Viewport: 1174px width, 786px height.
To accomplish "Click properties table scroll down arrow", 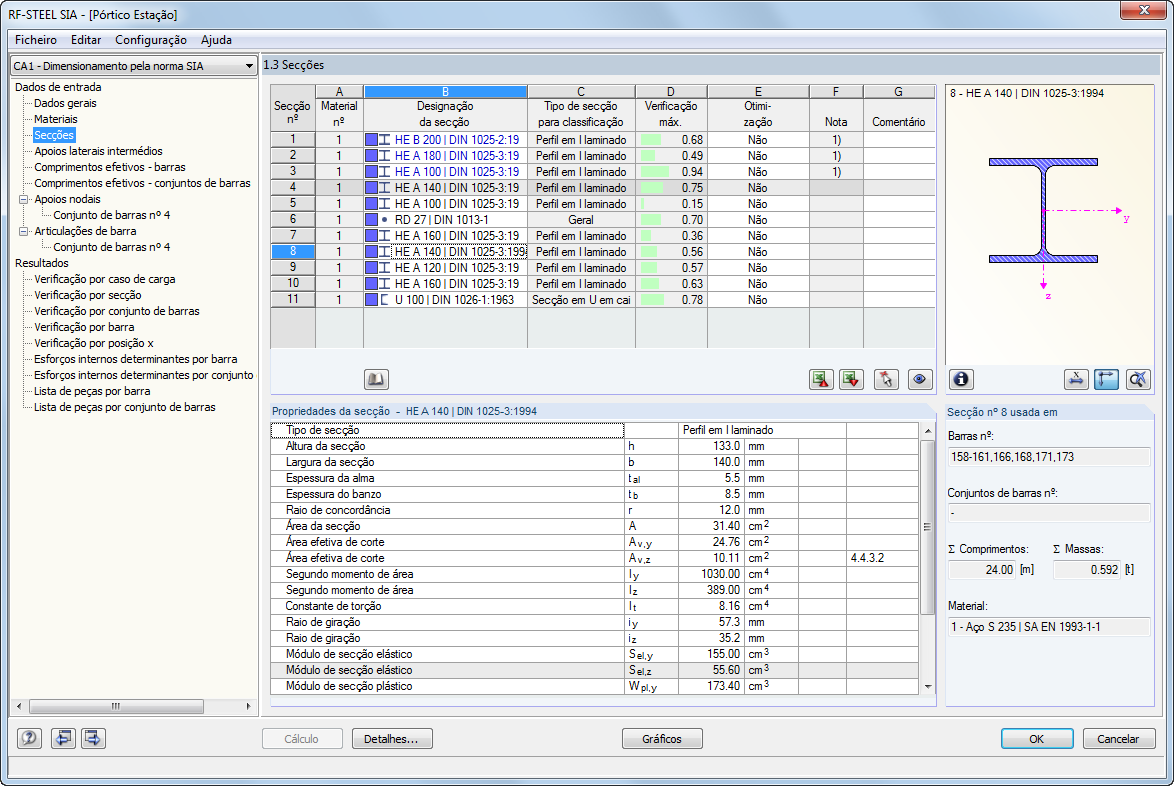I will pyautogui.click(x=928, y=686).
